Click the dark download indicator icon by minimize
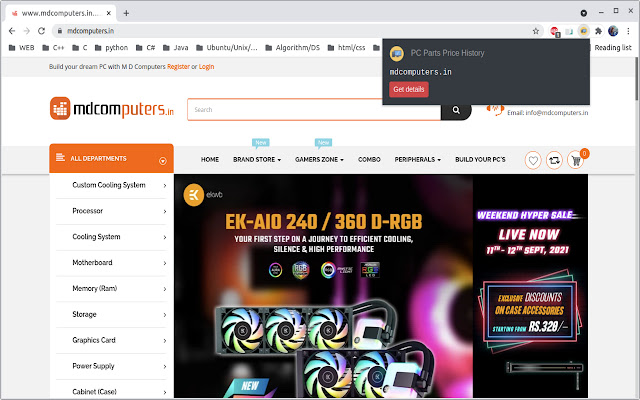This screenshot has width=640, height=400. (x=584, y=13)
